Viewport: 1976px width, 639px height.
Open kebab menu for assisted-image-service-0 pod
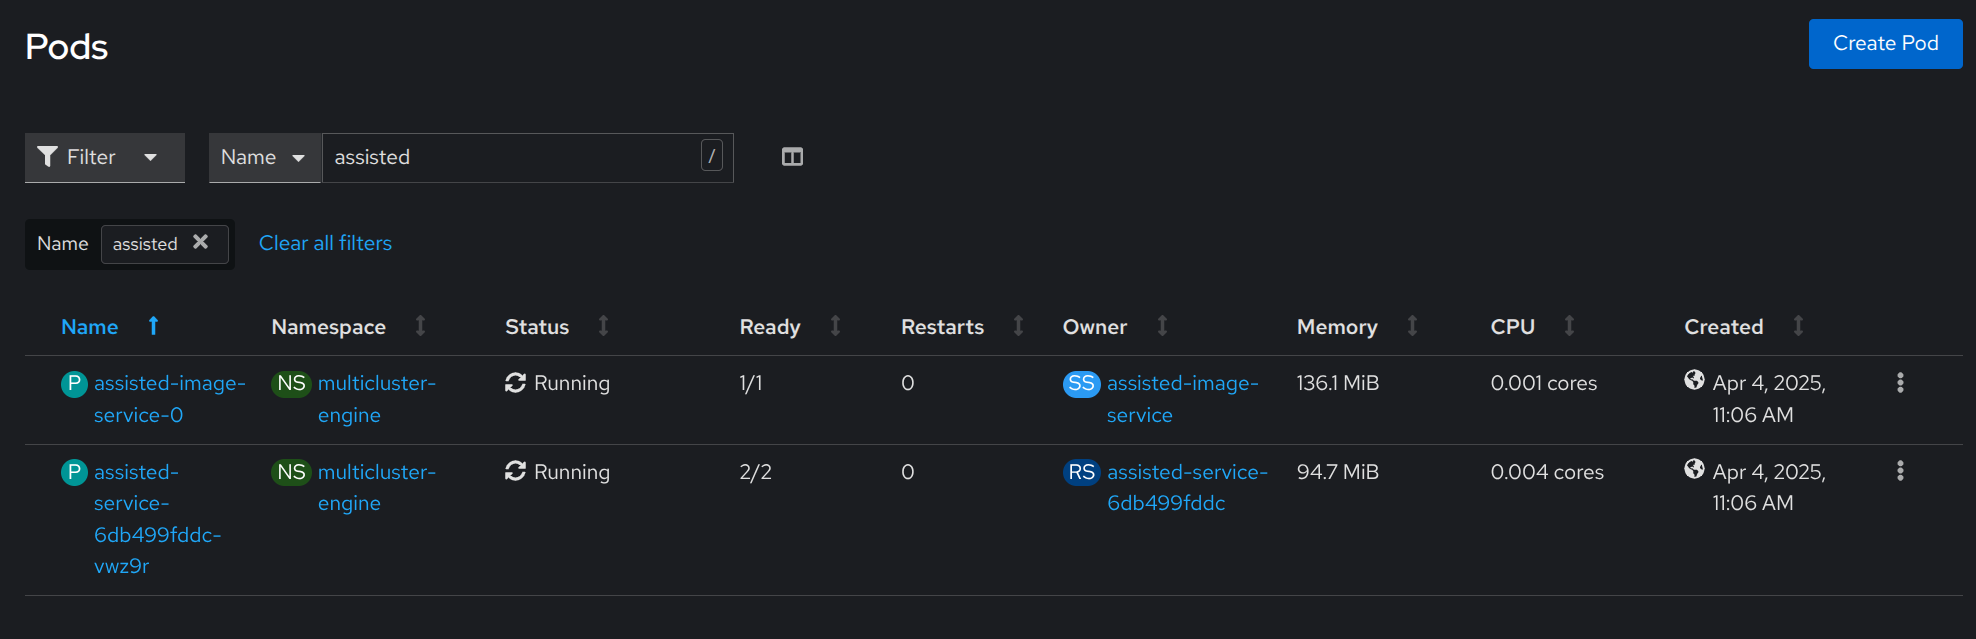1900,383
